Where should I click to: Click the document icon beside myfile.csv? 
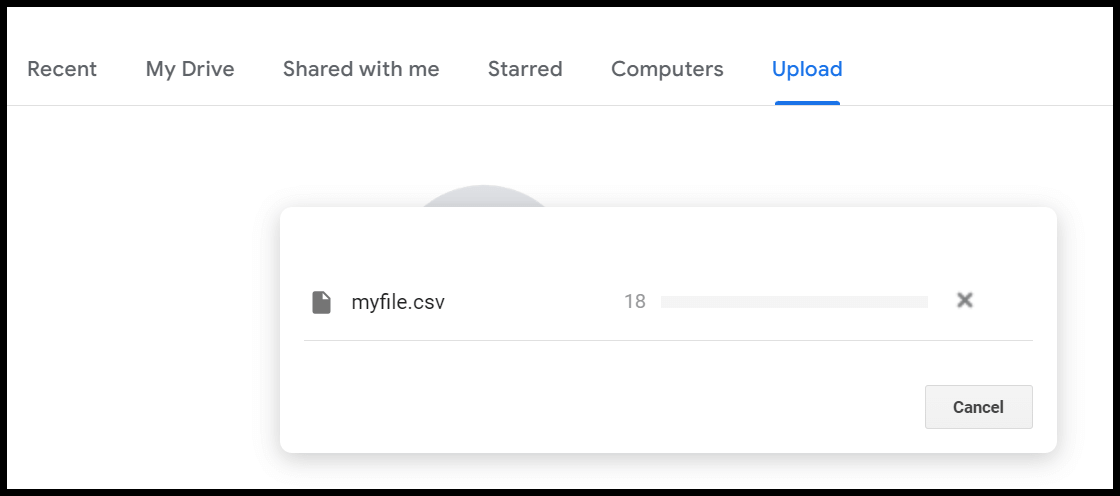(x=321, y=302)
